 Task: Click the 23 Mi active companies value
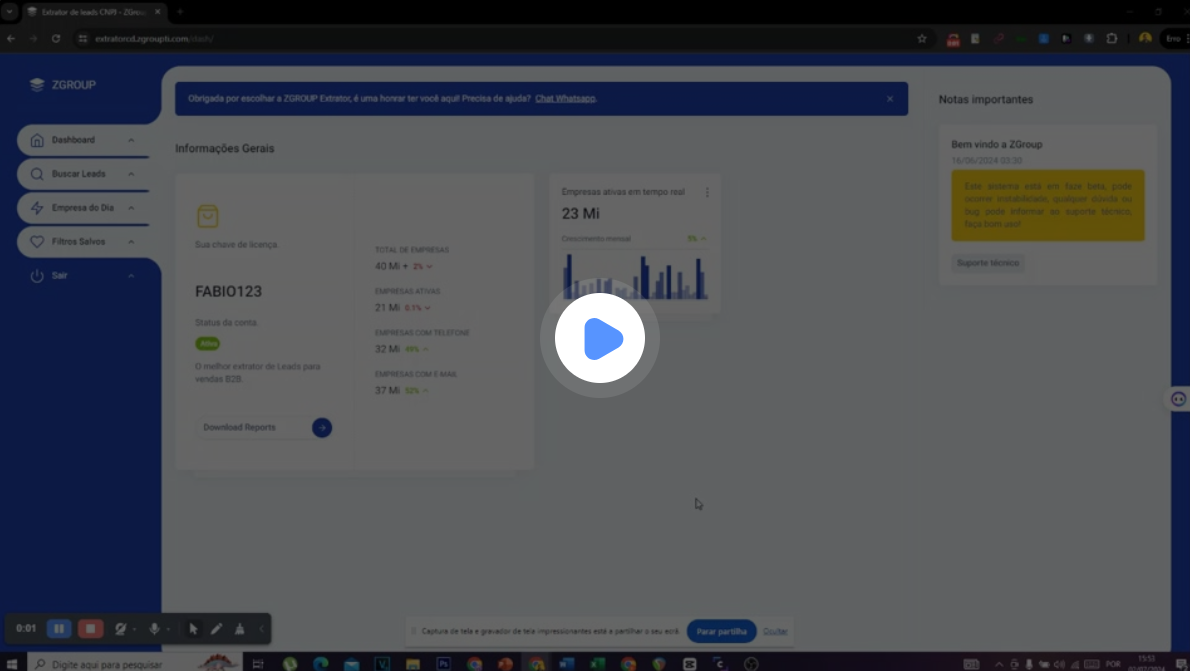point(581,214)
